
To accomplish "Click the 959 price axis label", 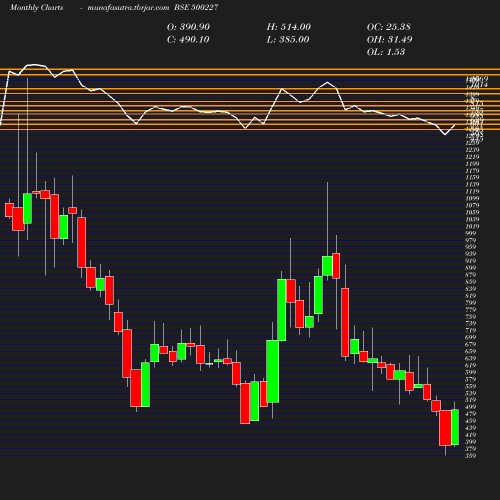I will click(x=471, y=247).
